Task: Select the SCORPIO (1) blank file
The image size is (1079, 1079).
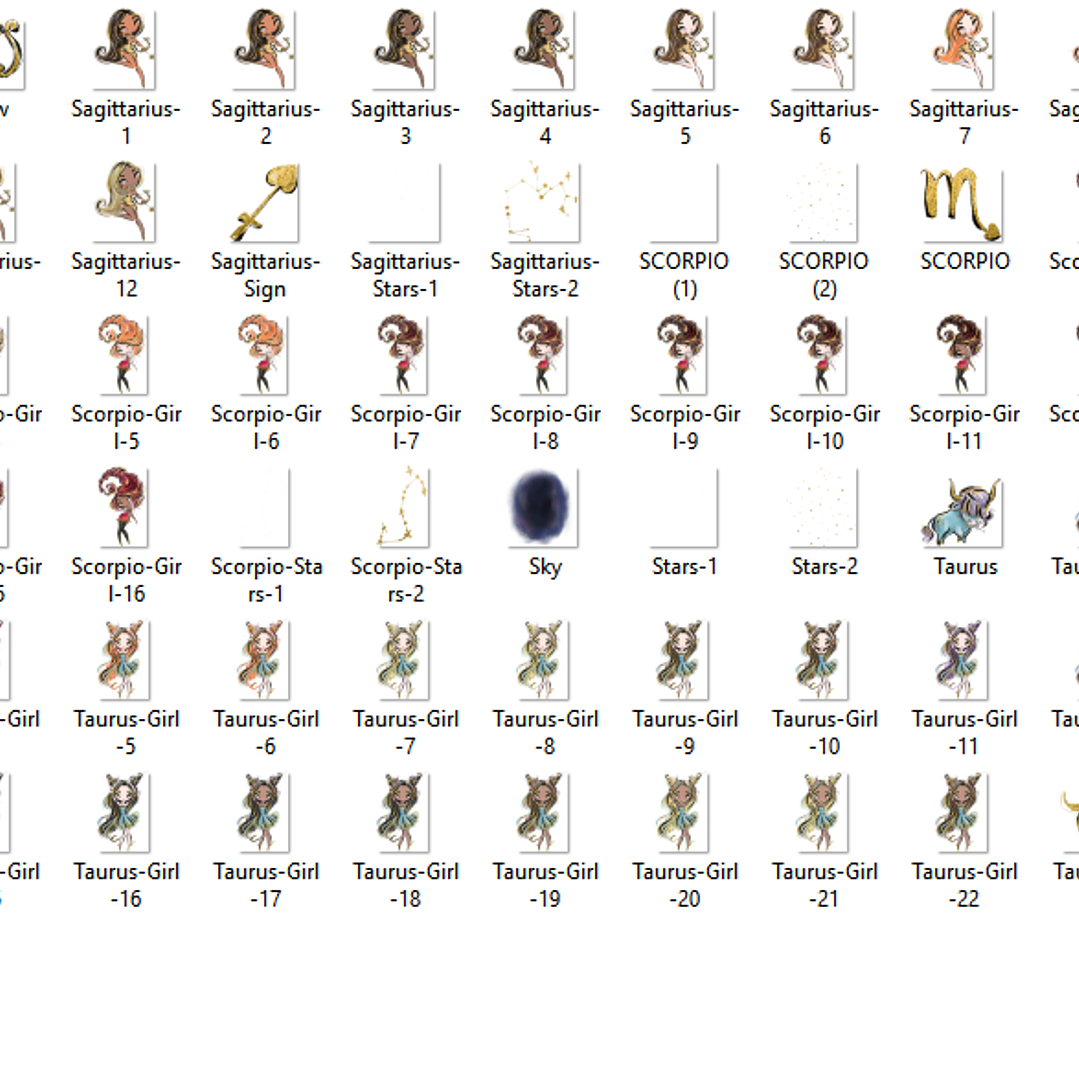Action: [685, 203]
